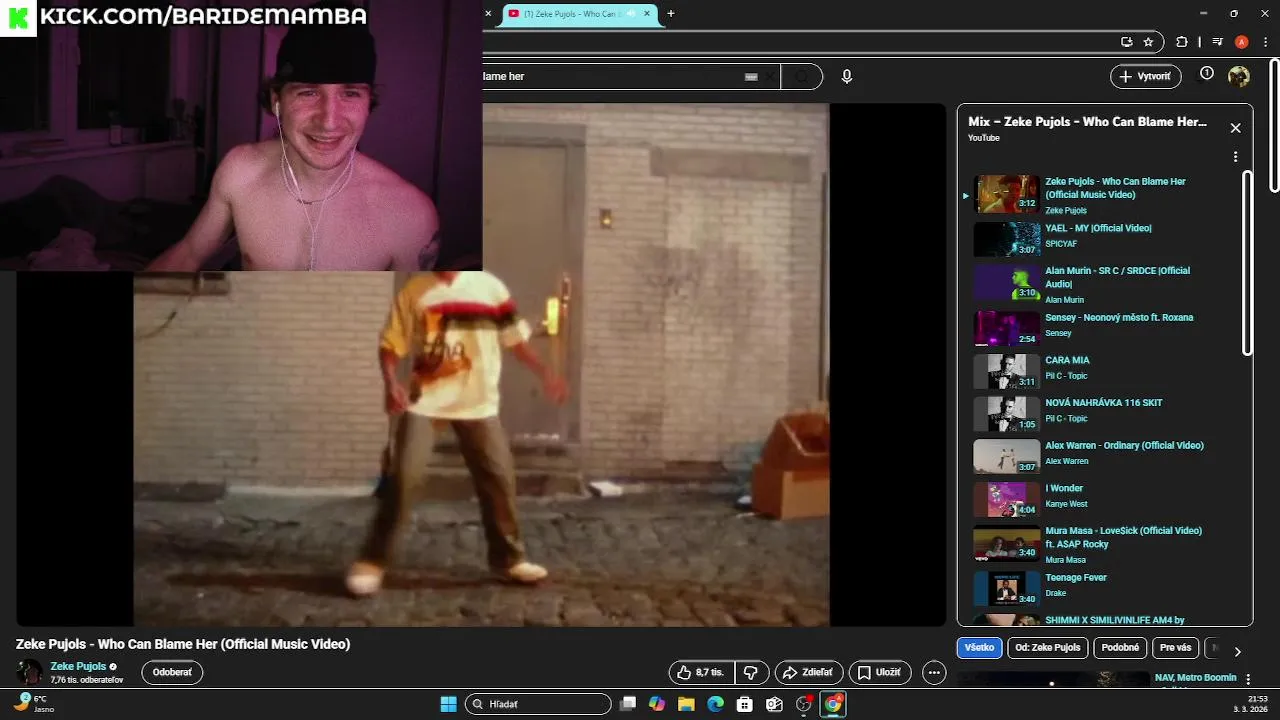Viewport: 1280px width, 720px height.
Task: Click the Who Can Blame Her playlist thumbnail
Action: tap(1007, 194)
